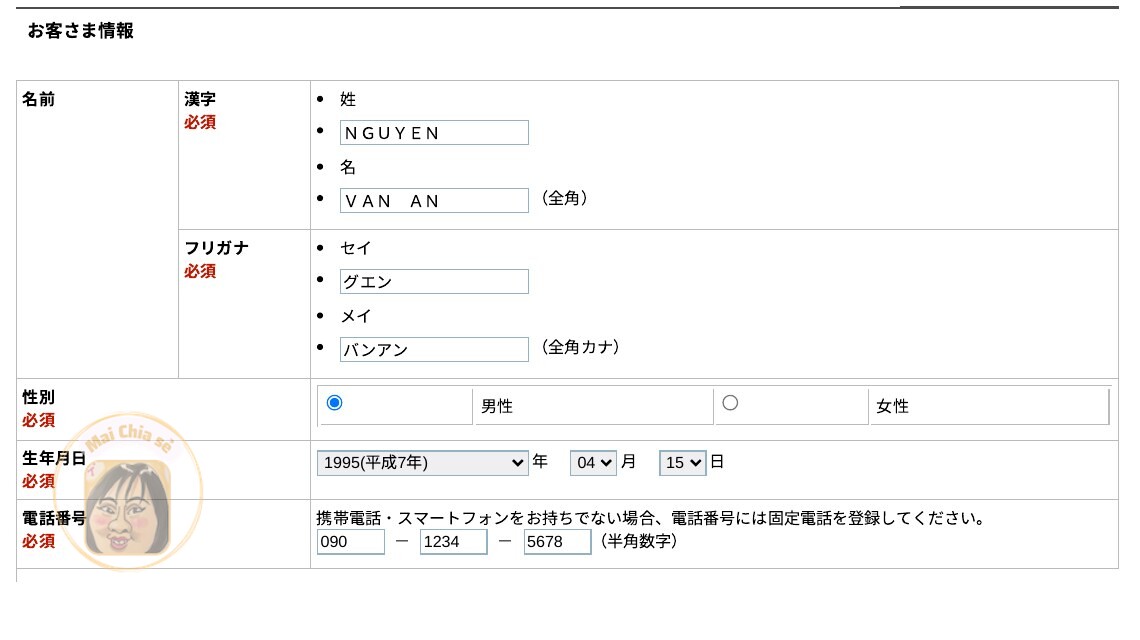Screen dimensions: 1140x640
Task: Click the セイ bullet label
Action: (x=356, y=248)
